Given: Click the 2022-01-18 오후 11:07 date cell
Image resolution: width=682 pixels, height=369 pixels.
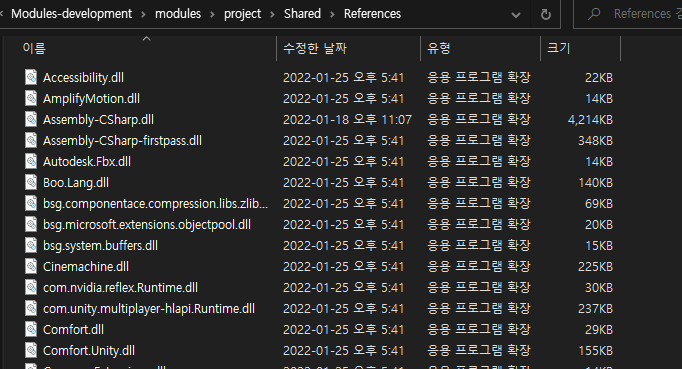Looking at the screenshot, I should (347, 119).
